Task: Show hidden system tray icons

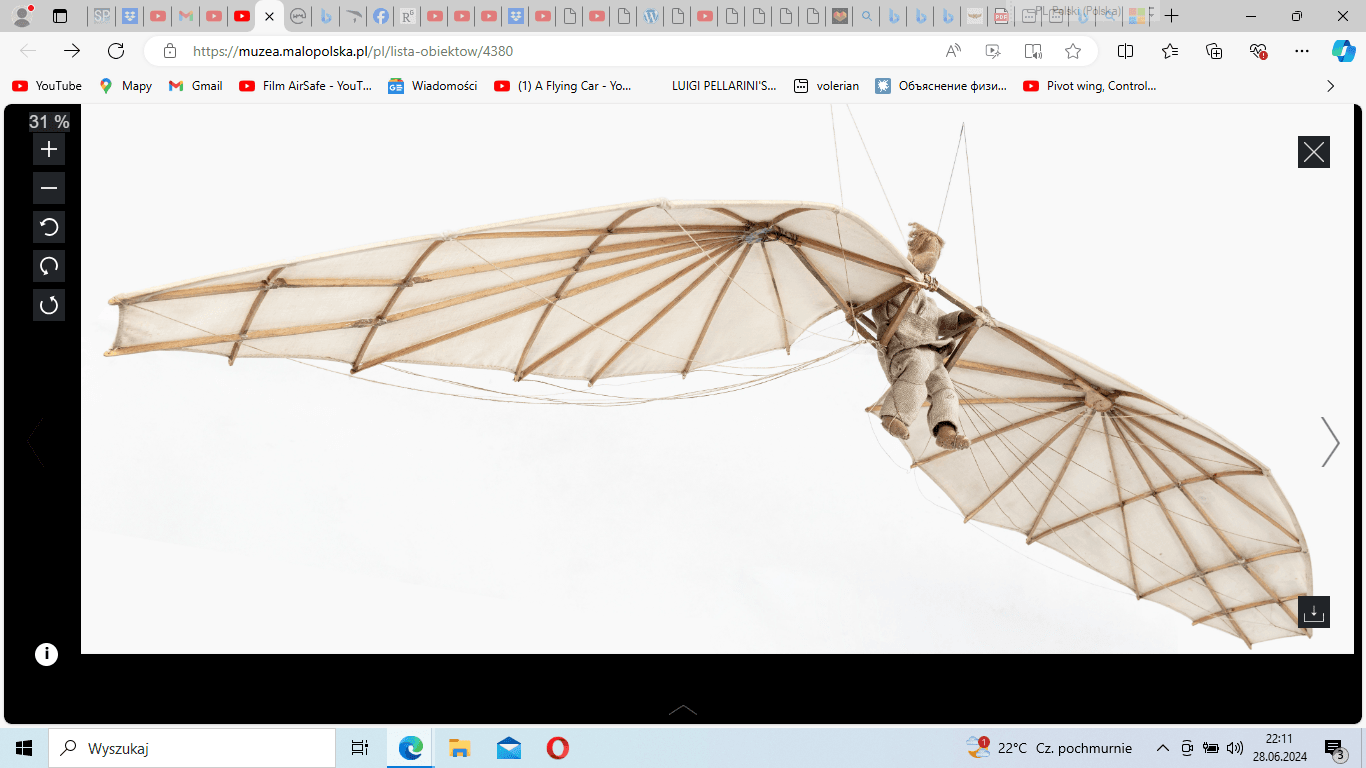Action: click(1162, 748)
